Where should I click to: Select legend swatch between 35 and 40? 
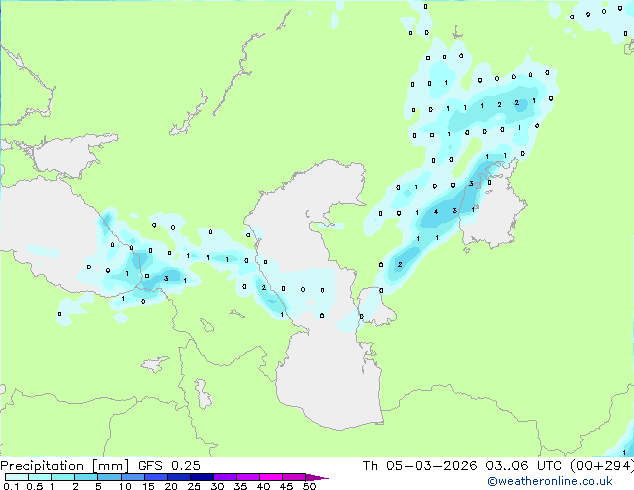click(x=248, y=477)
